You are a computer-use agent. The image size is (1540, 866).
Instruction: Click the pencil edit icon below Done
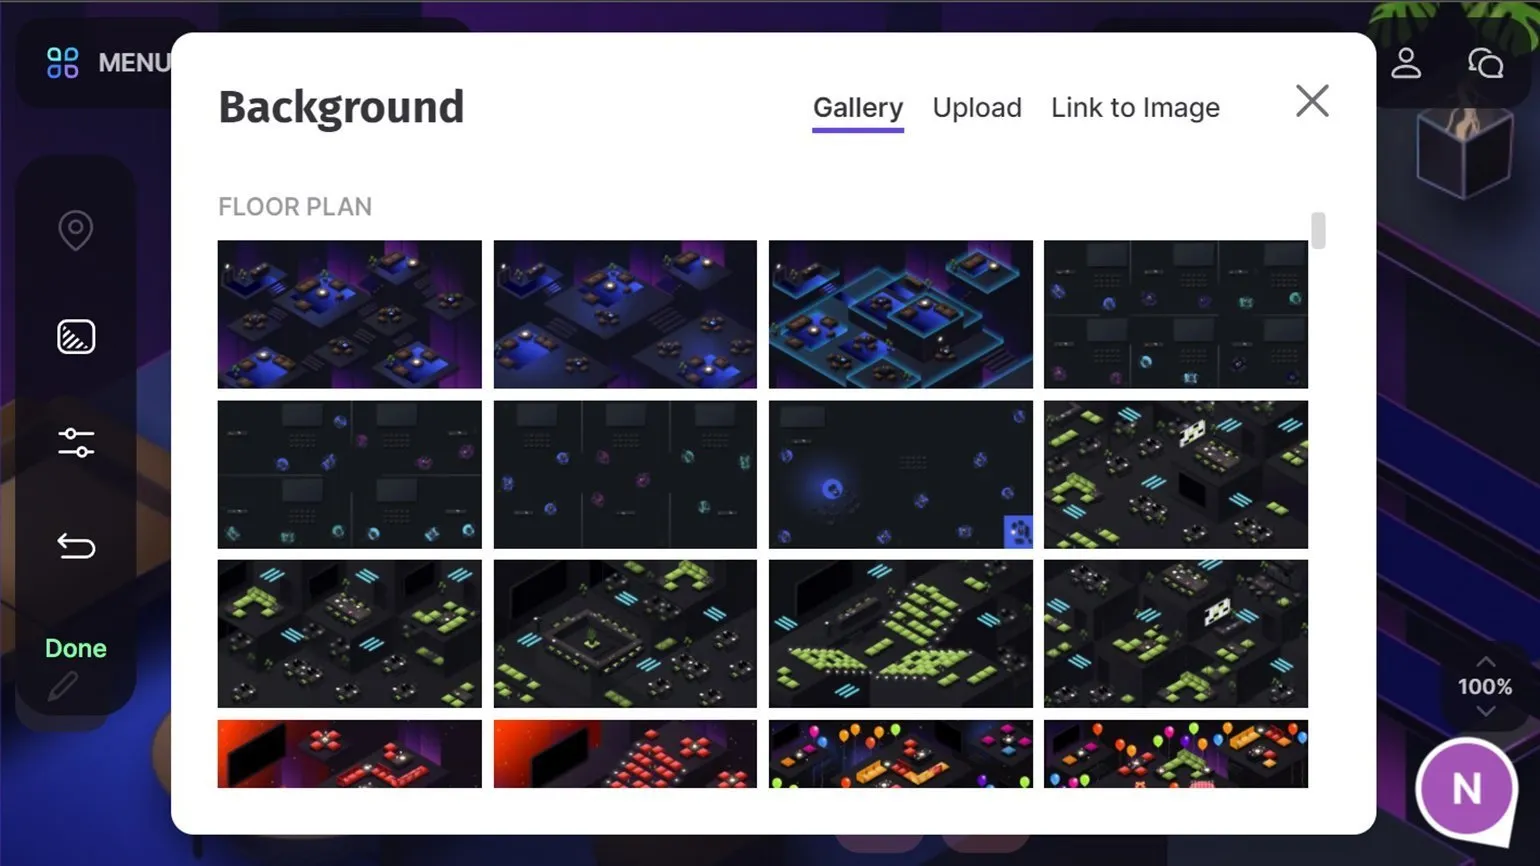click(x=62, y=687)
